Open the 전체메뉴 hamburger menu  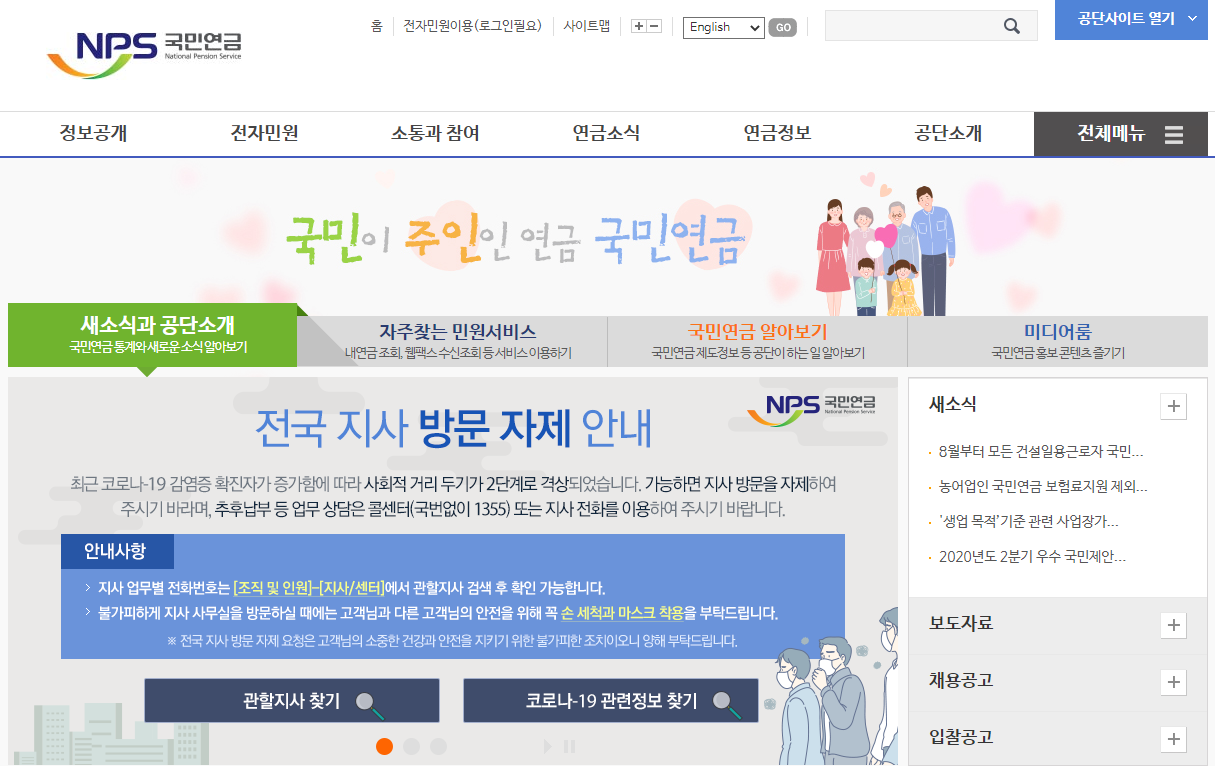(x=1121, y=134)
